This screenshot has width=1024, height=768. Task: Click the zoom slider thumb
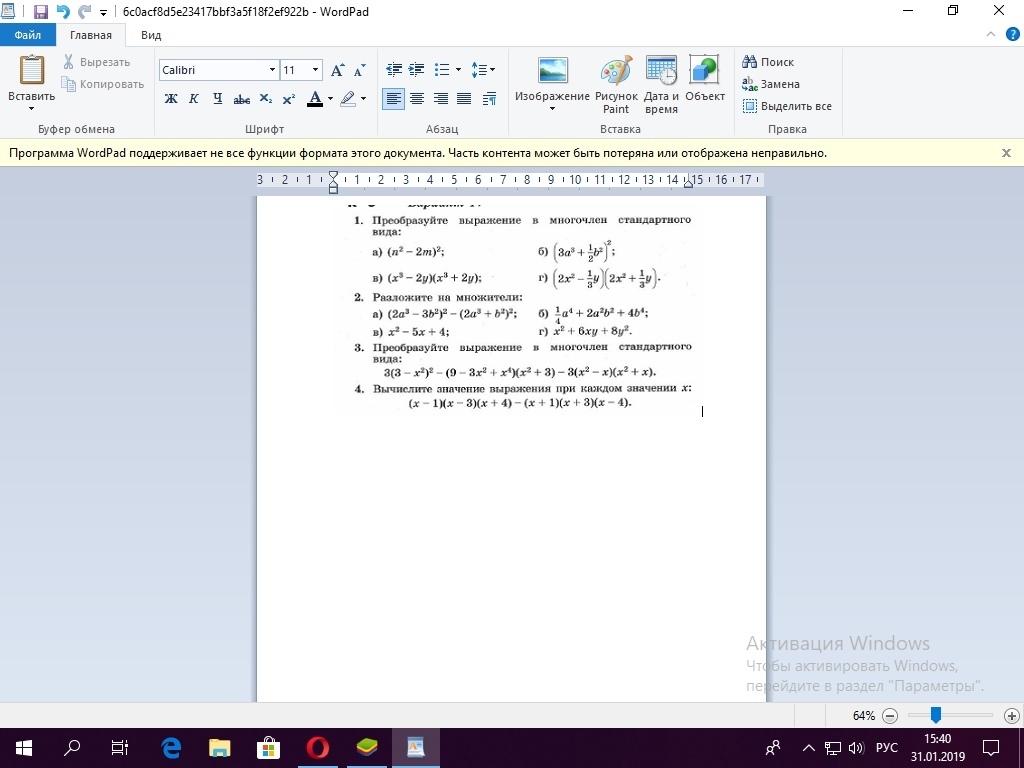tap(936, 715)
